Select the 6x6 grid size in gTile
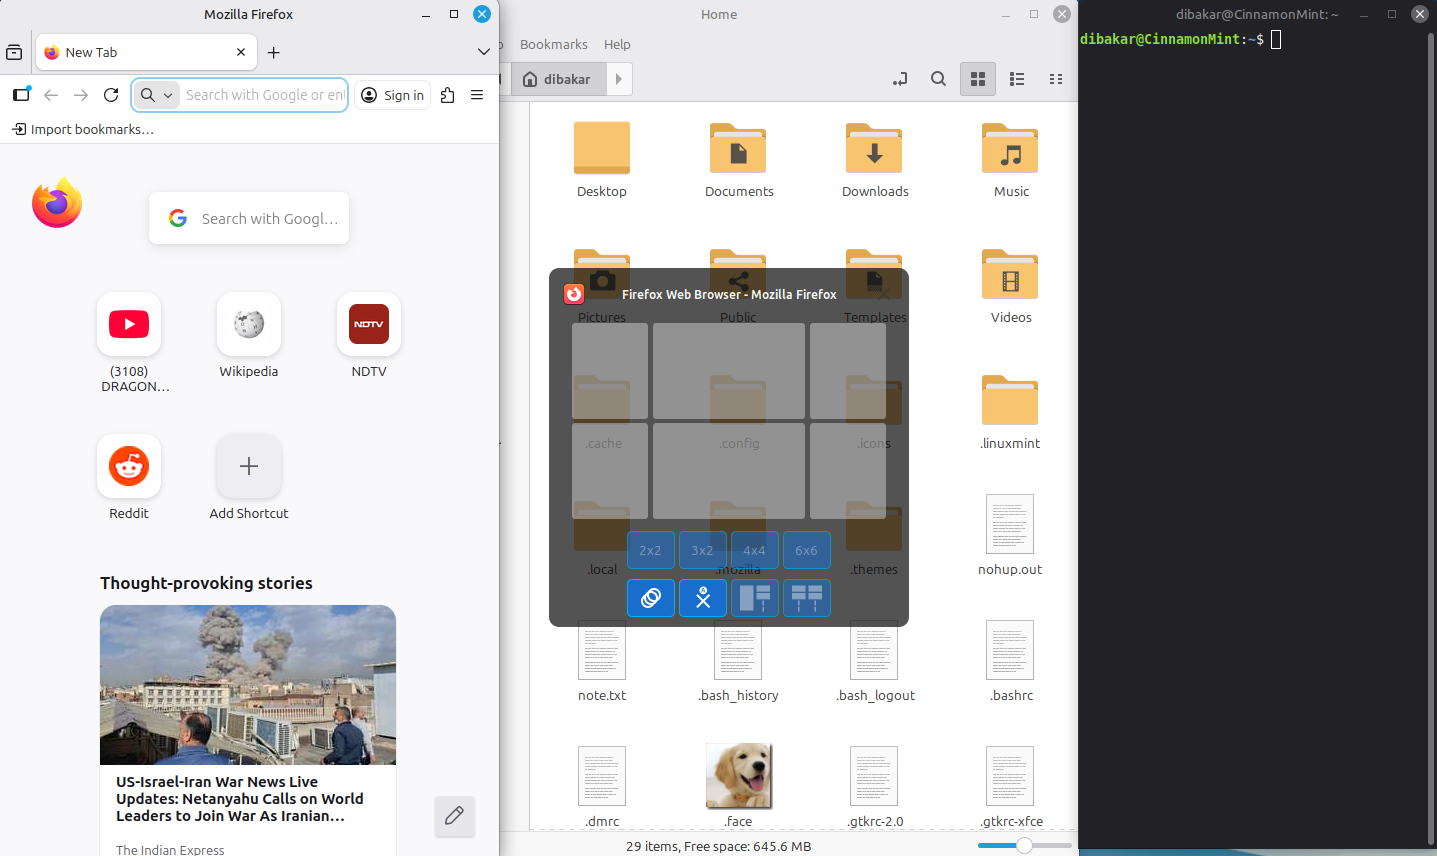This screenshot has width=1437, height=856. coord(807,550)
